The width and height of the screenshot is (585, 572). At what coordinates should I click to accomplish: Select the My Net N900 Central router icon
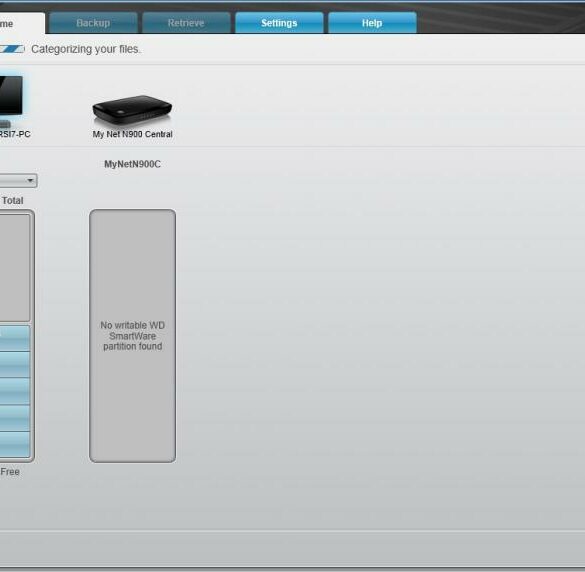click(x=132, y=110)
